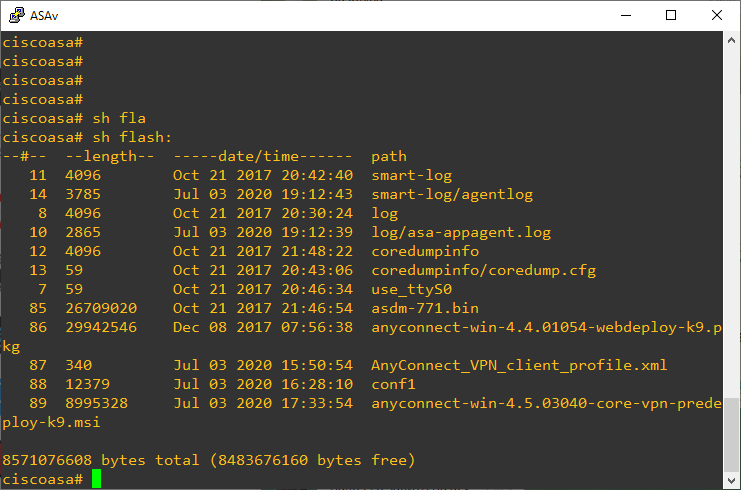Click the length value 3785
The width and height of the screenshot is (741, 490).
pos(83,194)
